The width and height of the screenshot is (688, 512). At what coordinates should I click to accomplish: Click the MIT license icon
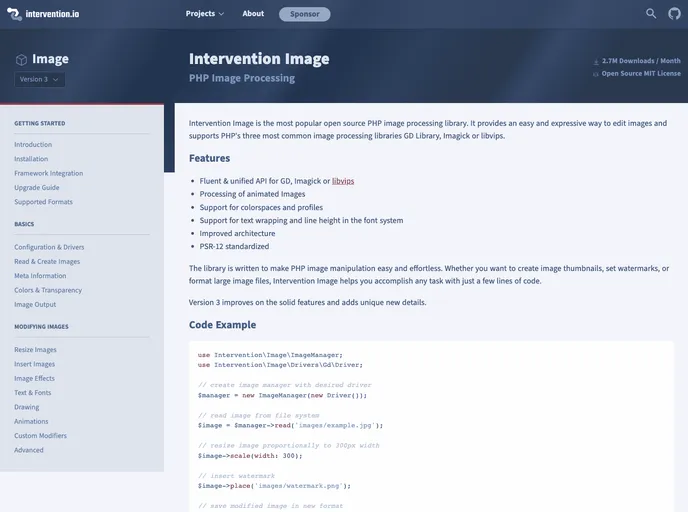pyautogui.click(x=596, y=74)
